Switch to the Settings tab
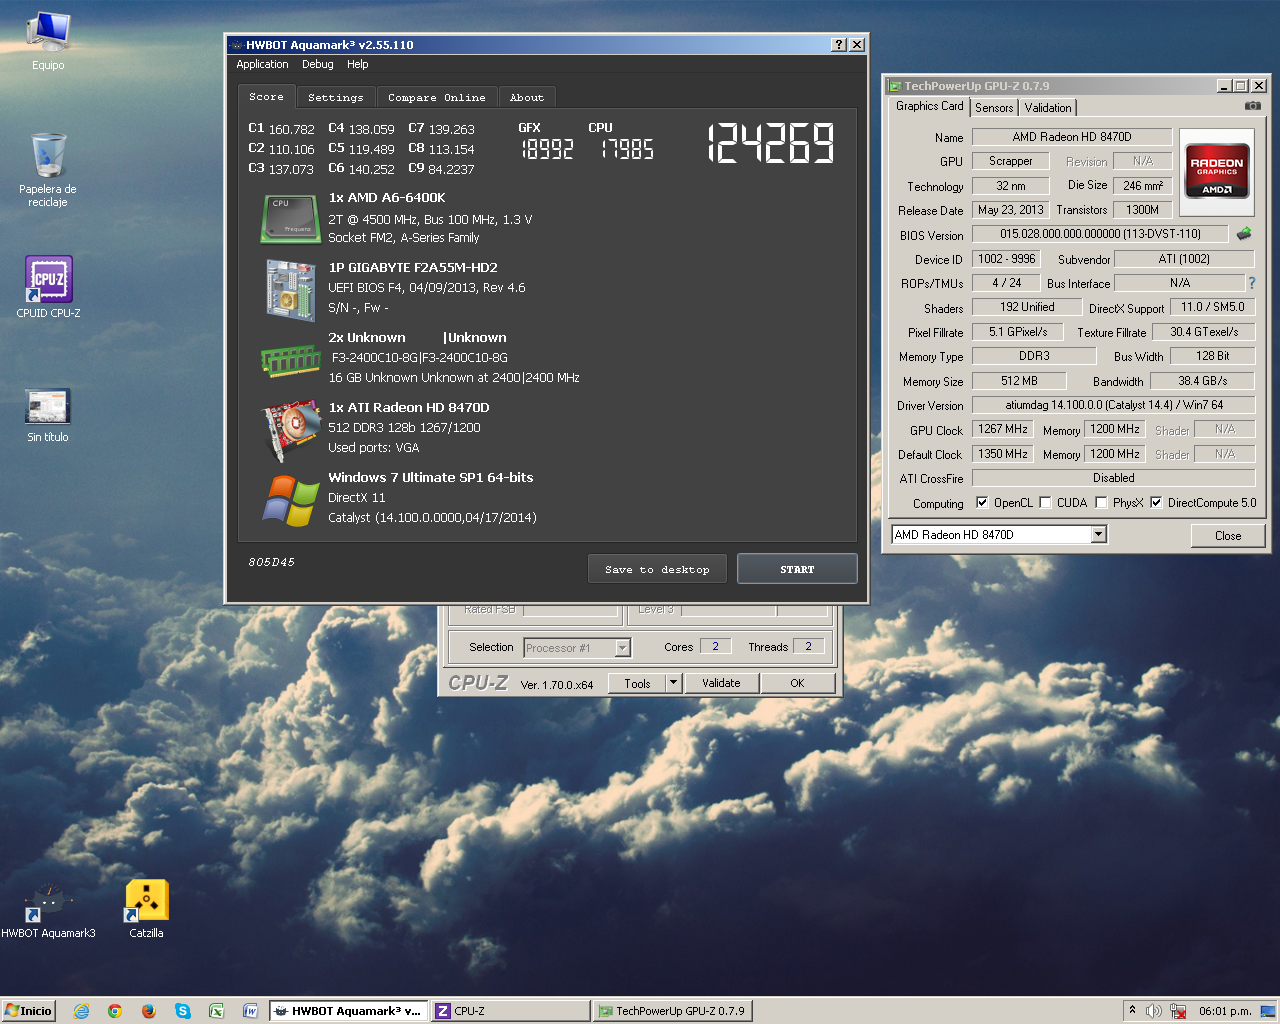The height and width of the screenshot is (1024, 1280). (x=335, y=97)
